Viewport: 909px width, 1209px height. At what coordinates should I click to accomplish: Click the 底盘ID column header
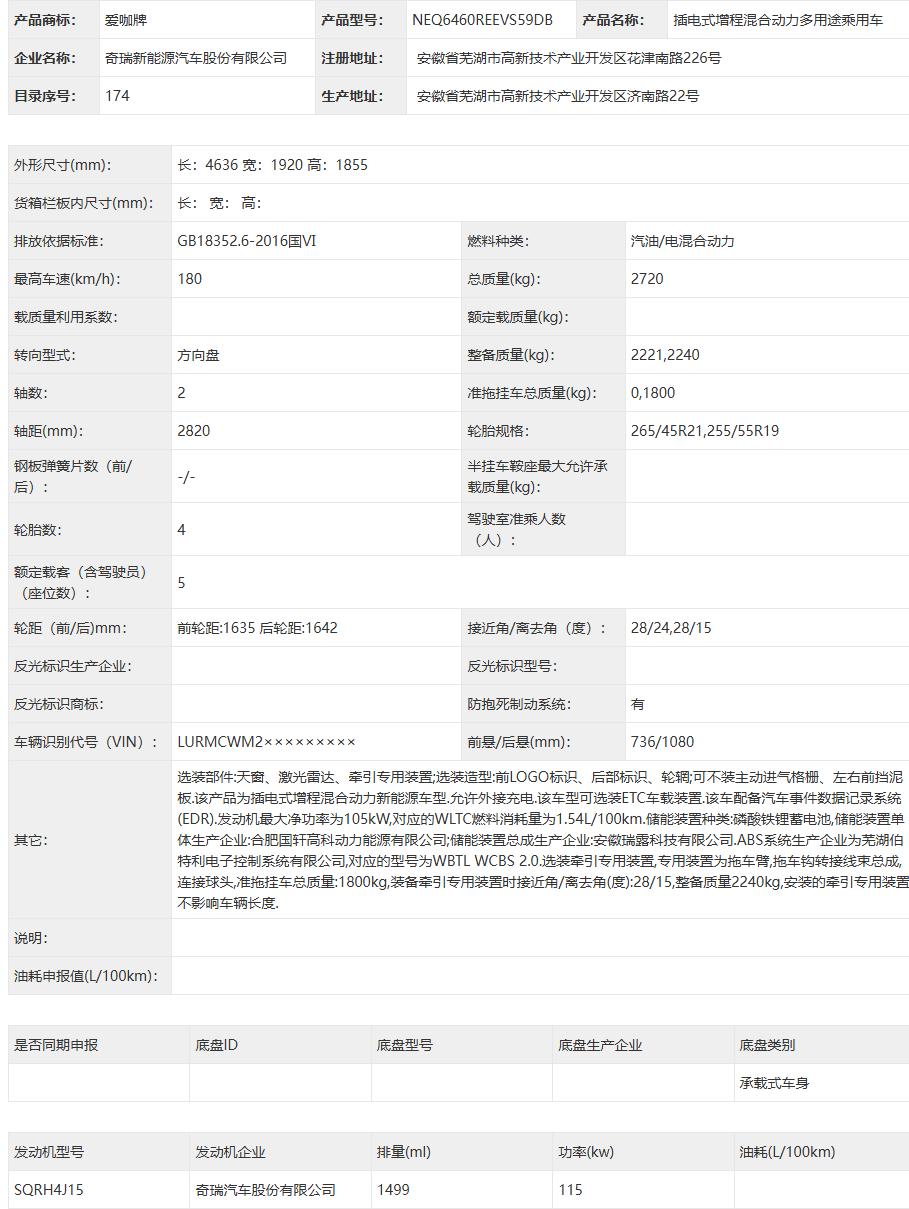(216, 1045)
